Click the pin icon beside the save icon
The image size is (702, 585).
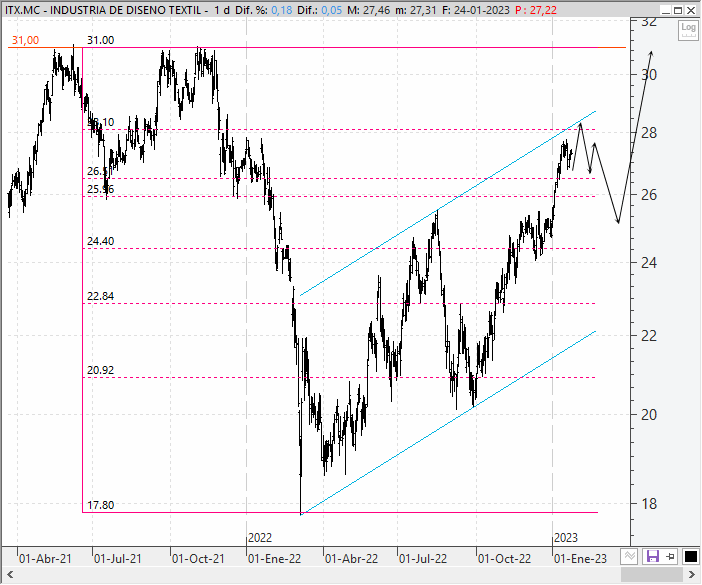click(x=670, y=556)
